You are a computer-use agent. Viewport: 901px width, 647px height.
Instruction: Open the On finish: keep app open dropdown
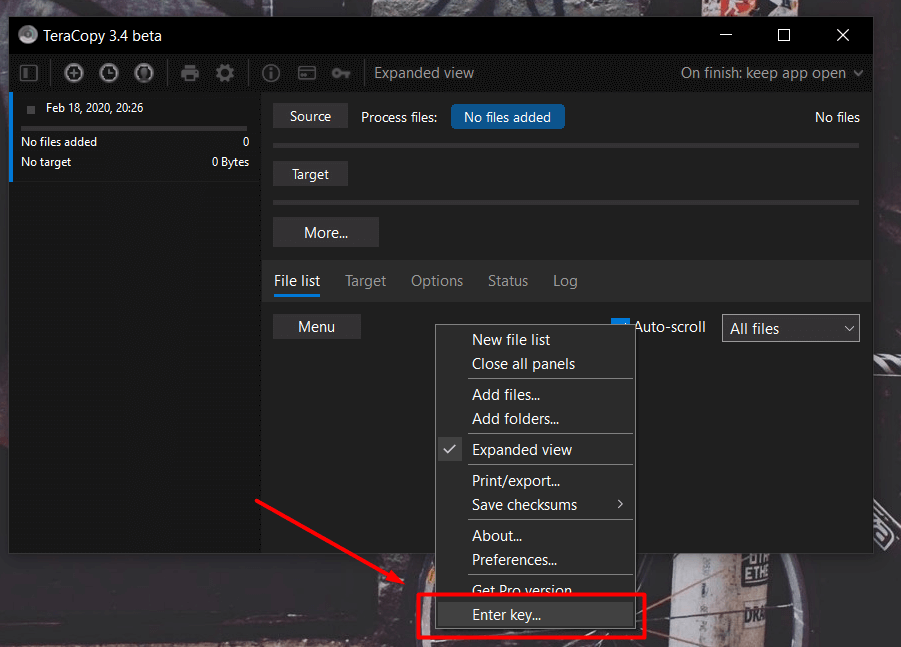click(x=772, y=73)
